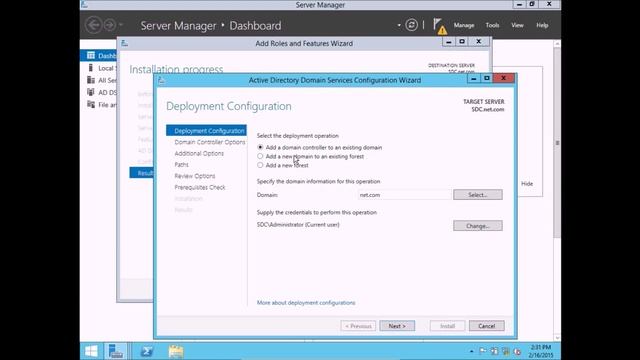Click the speaker icon in system tray
The image size is (640, 360).
point(517,351)
